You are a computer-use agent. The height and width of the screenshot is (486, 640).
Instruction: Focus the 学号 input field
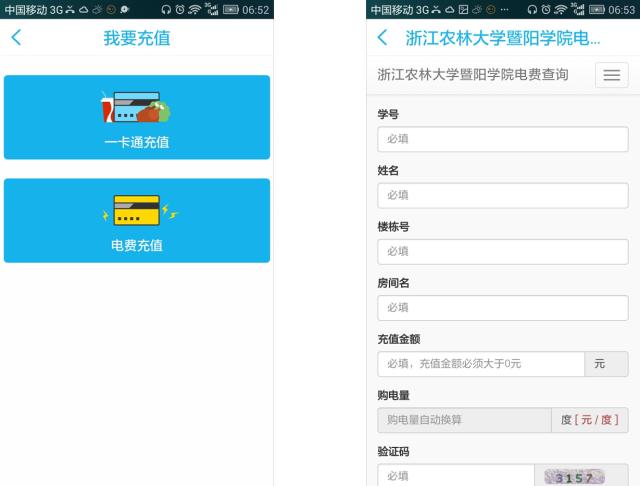(x=502, y=139)
